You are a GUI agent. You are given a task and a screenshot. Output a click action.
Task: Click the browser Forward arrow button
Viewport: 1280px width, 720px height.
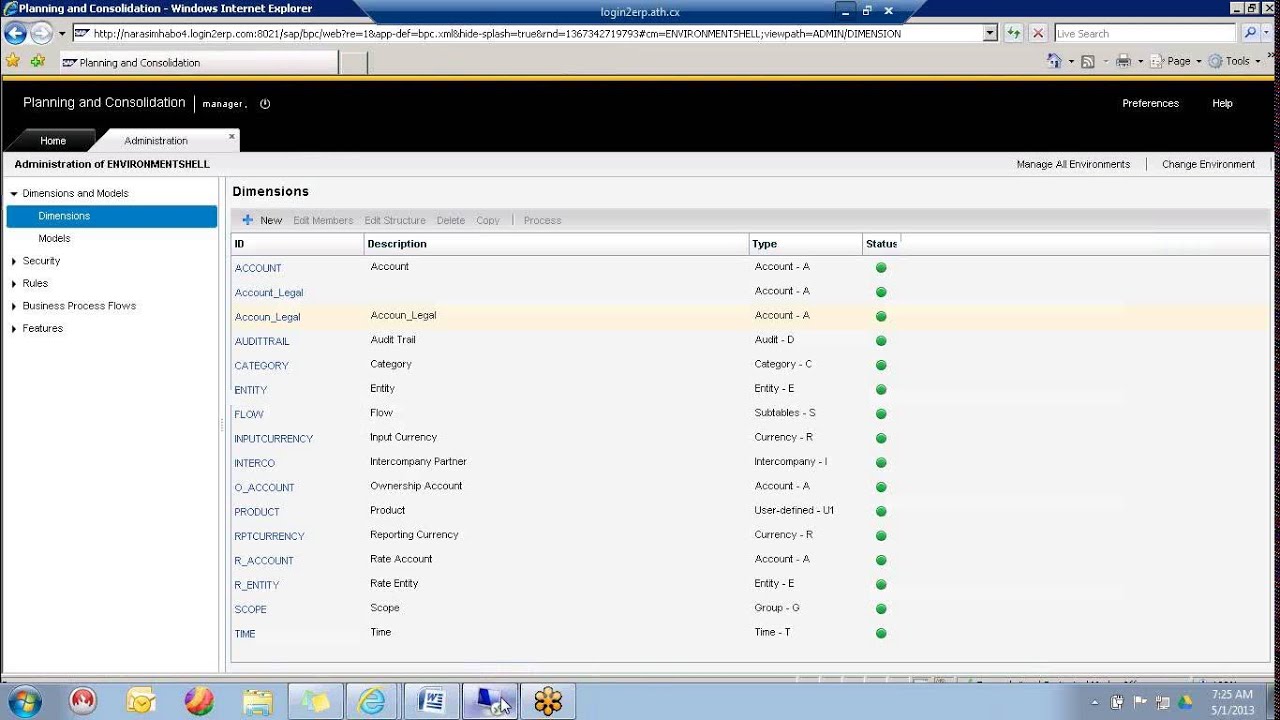tap(41, 33)
